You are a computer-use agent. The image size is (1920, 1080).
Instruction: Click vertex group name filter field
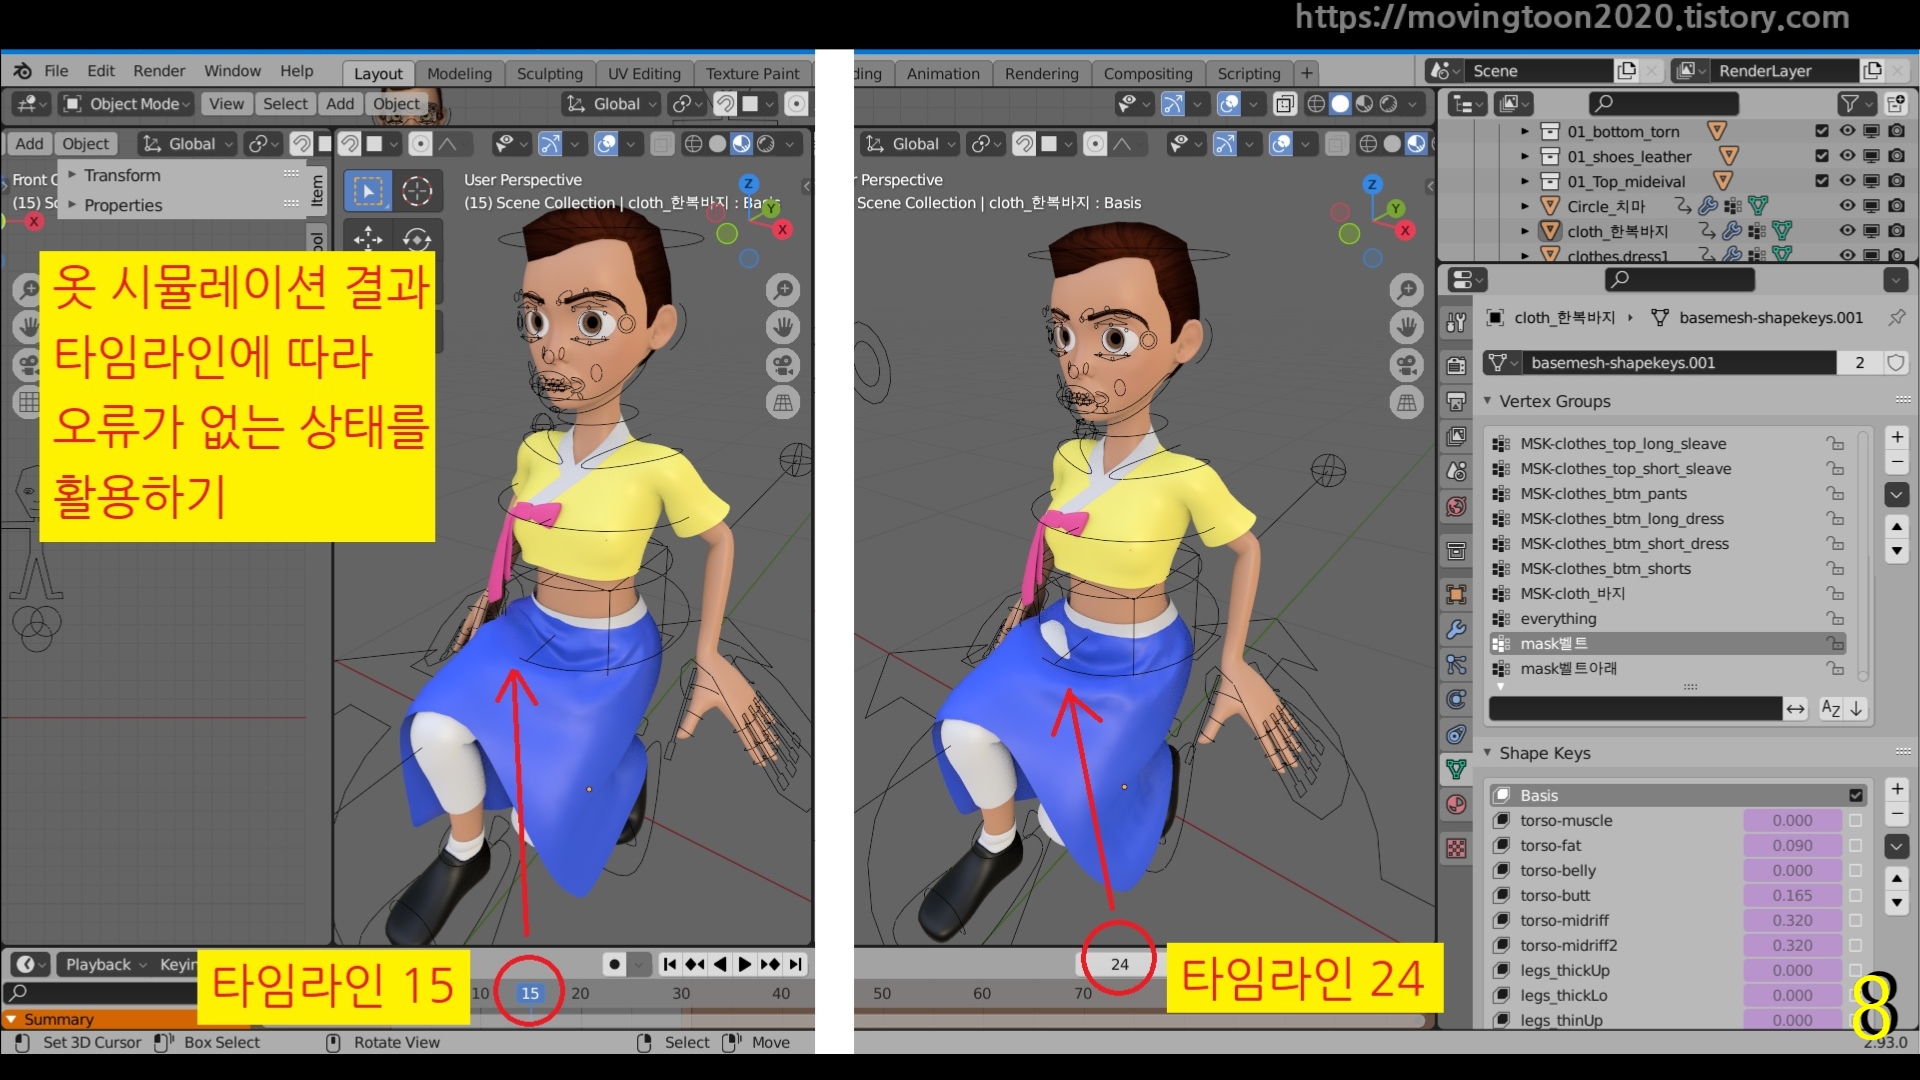pos(1636,709)
